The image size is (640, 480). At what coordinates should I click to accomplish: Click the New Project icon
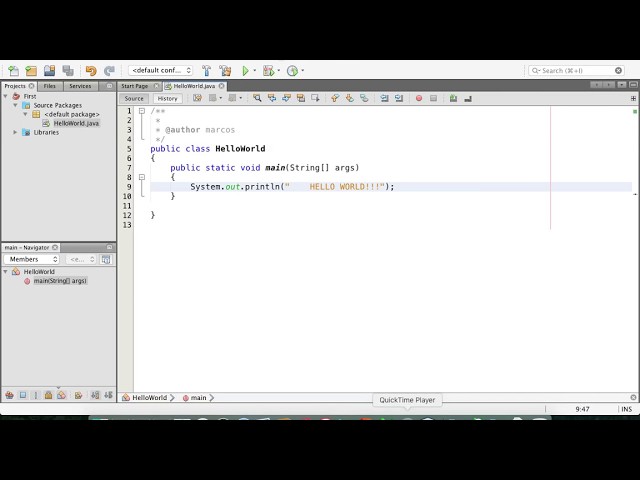pos(31,71)
